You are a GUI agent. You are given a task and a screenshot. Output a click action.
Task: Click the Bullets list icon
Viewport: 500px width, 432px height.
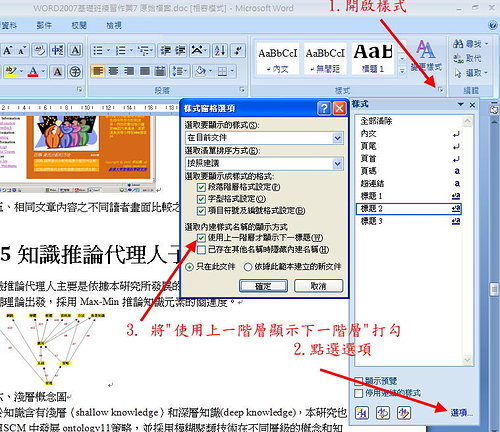98,51
